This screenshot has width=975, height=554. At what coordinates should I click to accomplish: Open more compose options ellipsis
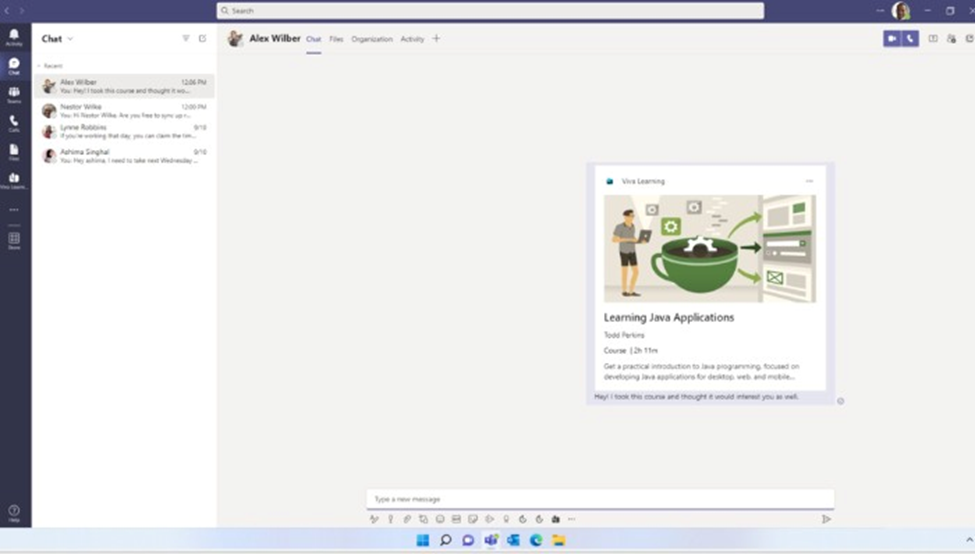point(571,519)
